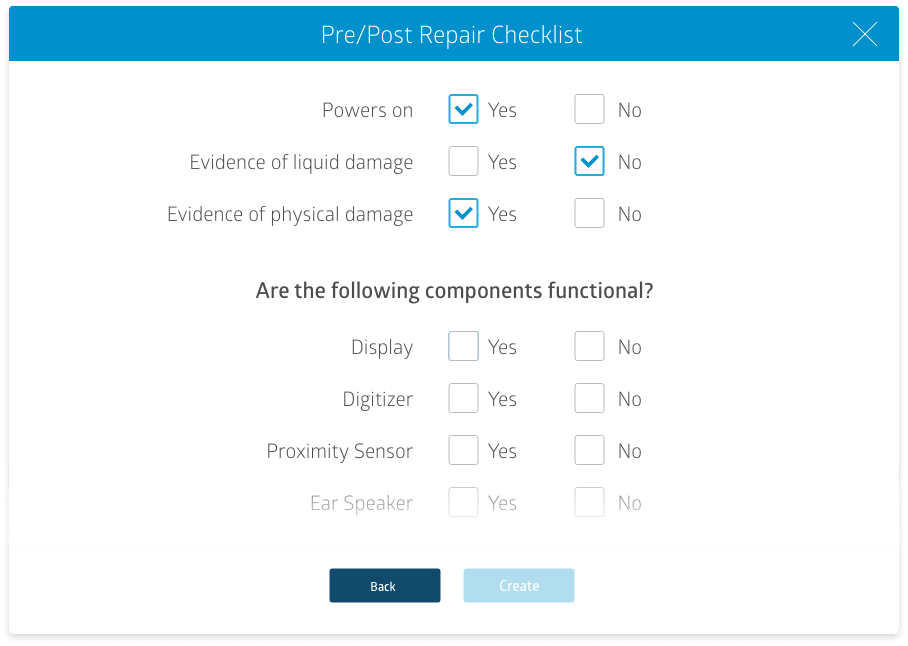Close the Pre/Post Repair Checklist dialog

coord(864,35)
